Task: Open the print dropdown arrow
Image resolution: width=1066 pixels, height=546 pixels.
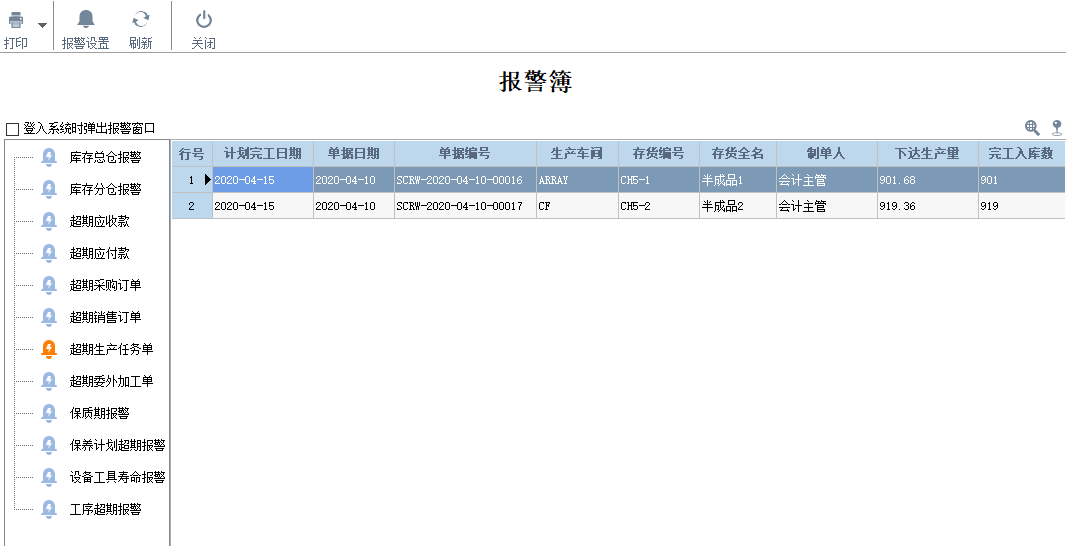Action: click(x=42, y=25)
